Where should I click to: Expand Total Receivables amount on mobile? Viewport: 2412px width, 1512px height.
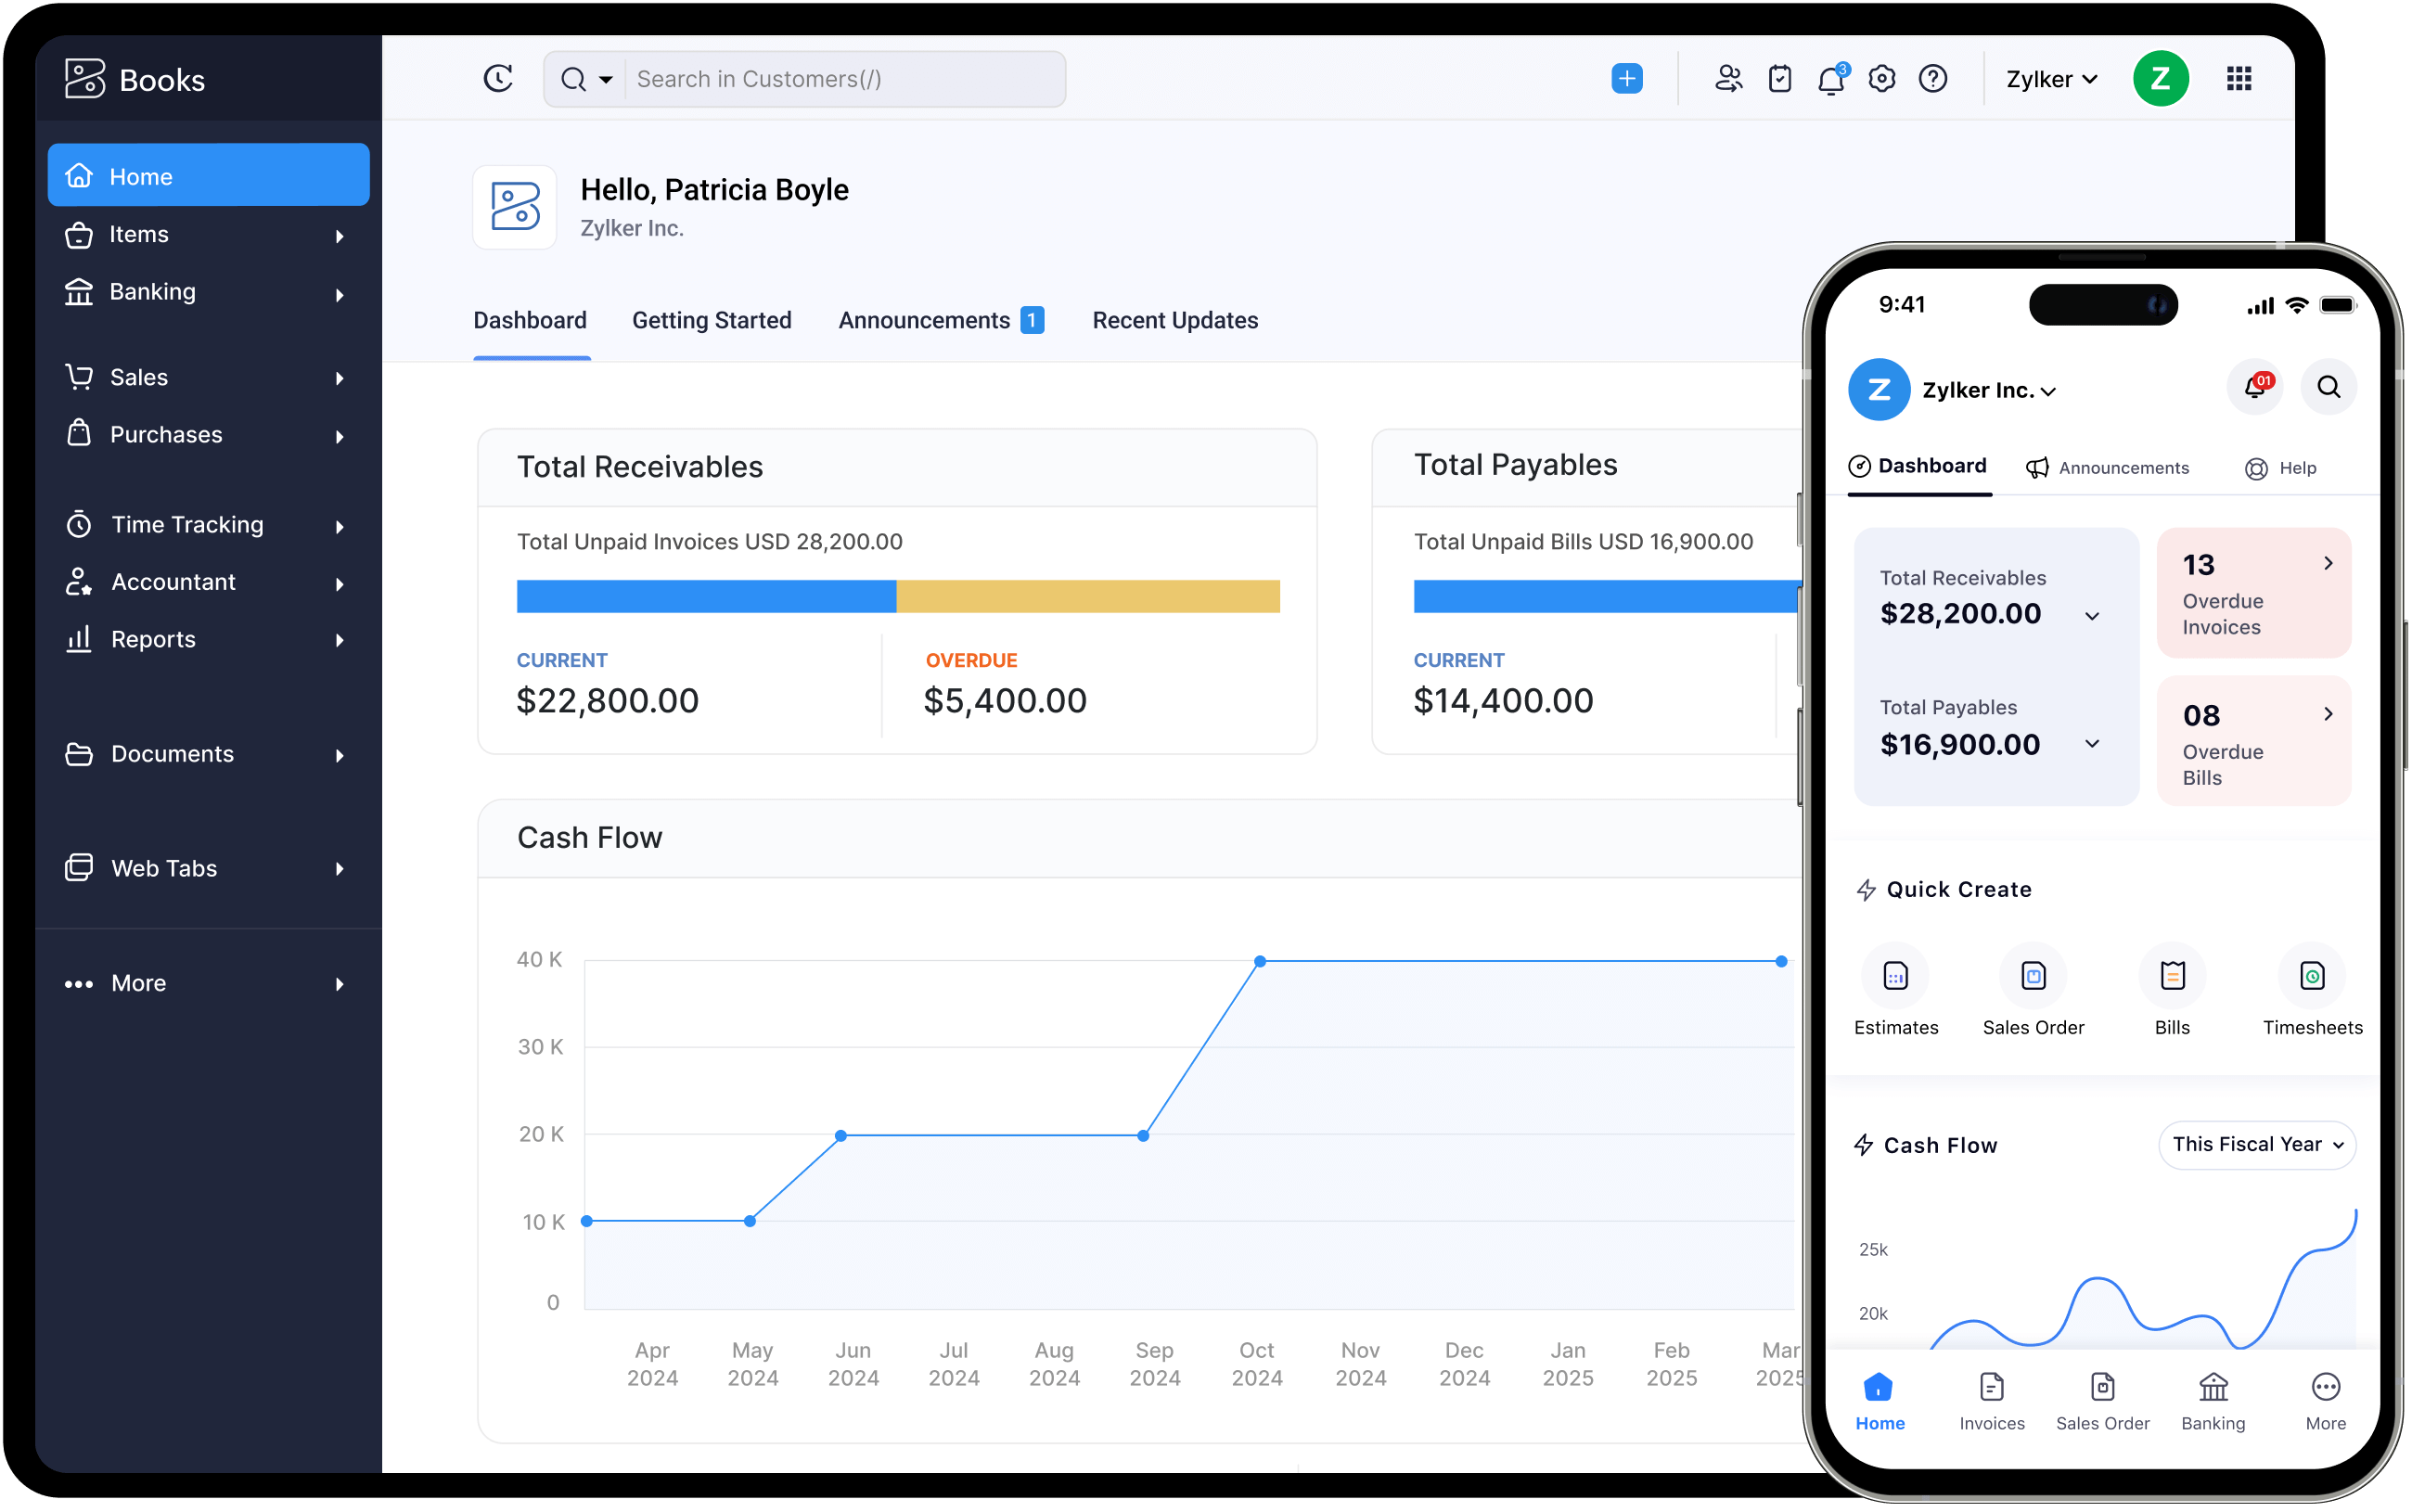pos(2092,615)
